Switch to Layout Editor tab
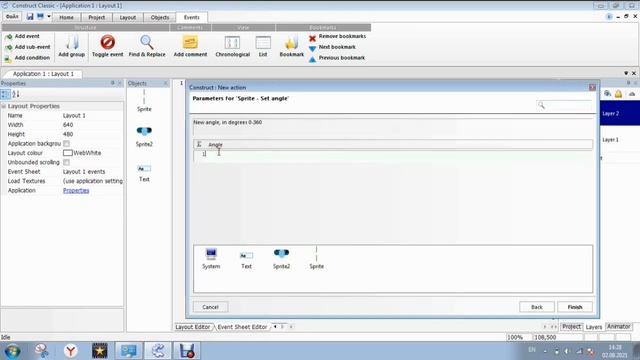Screen dimensions: 640x360 pyautogui.click(x=193, y=327)
